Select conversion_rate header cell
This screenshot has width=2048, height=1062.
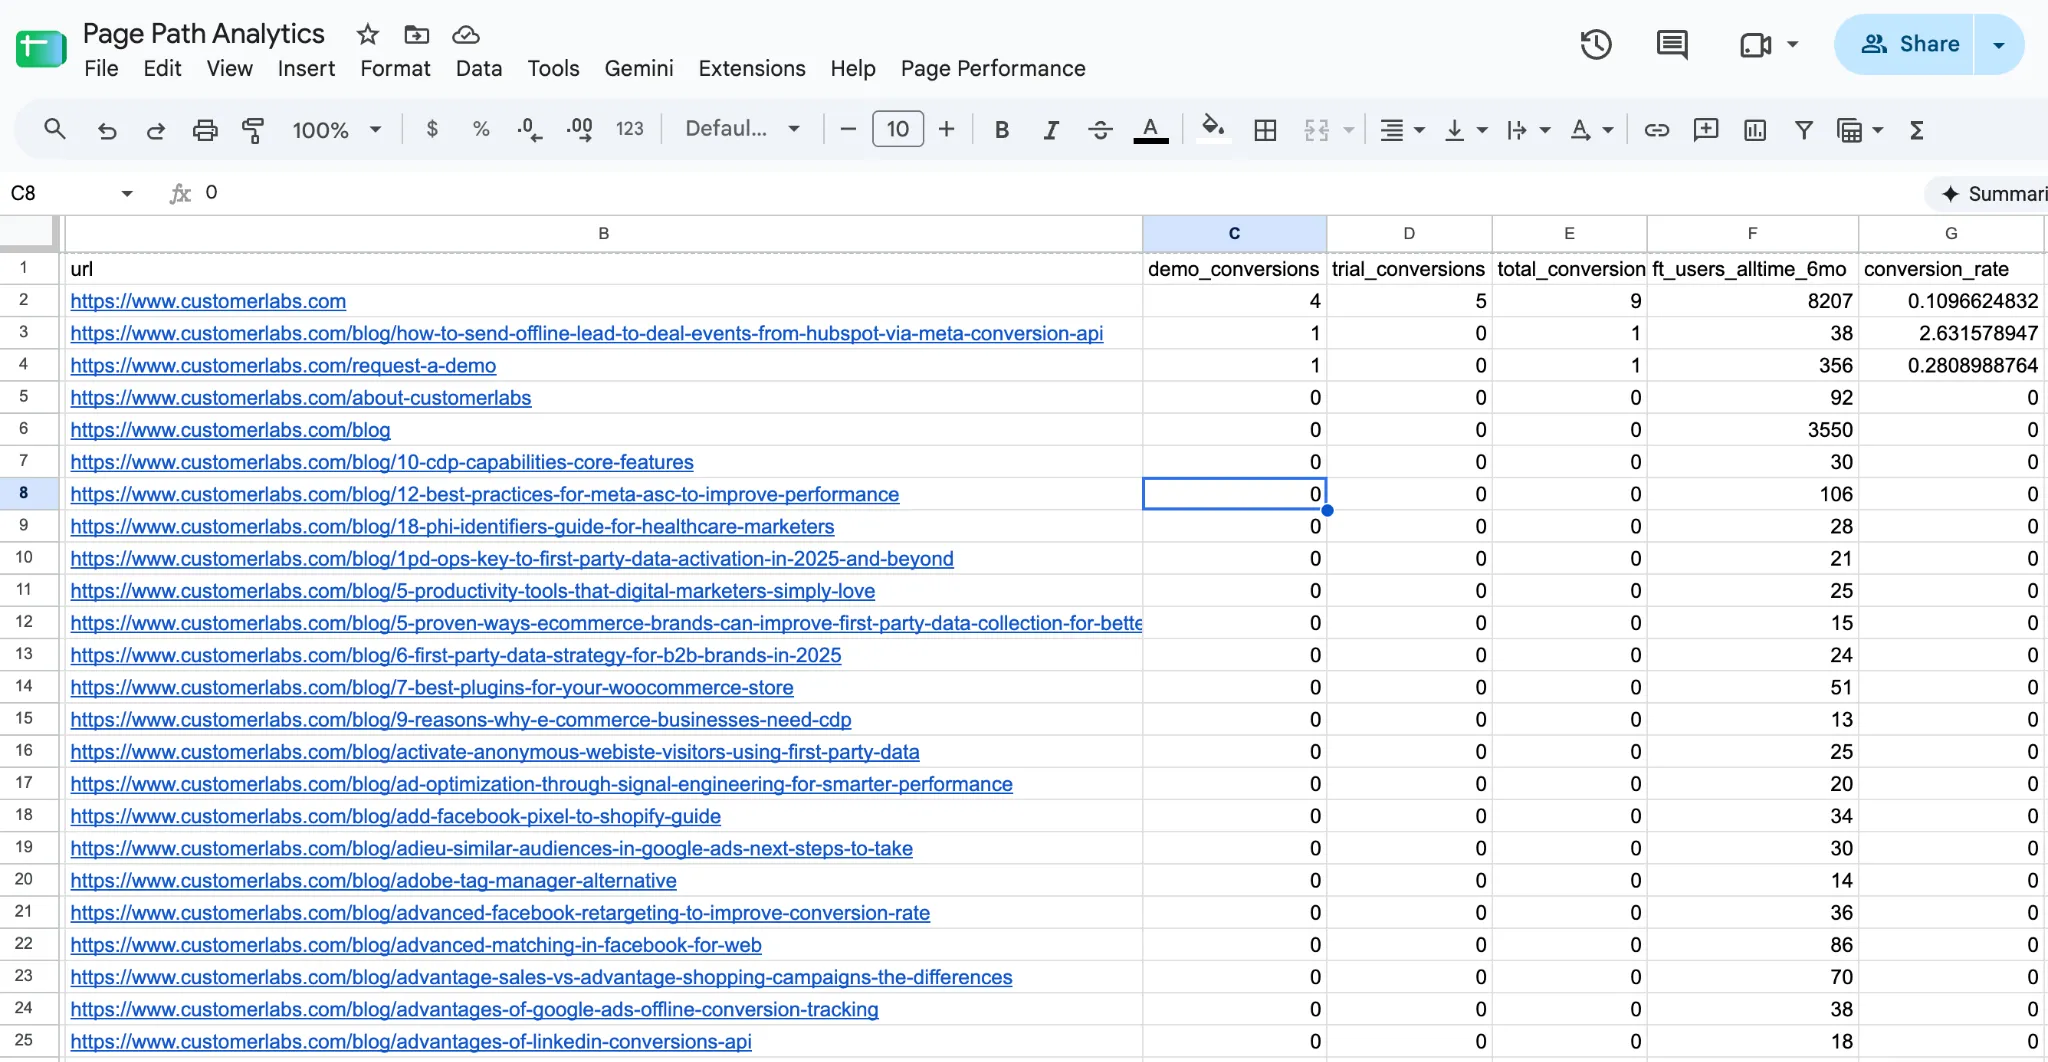1951,269
